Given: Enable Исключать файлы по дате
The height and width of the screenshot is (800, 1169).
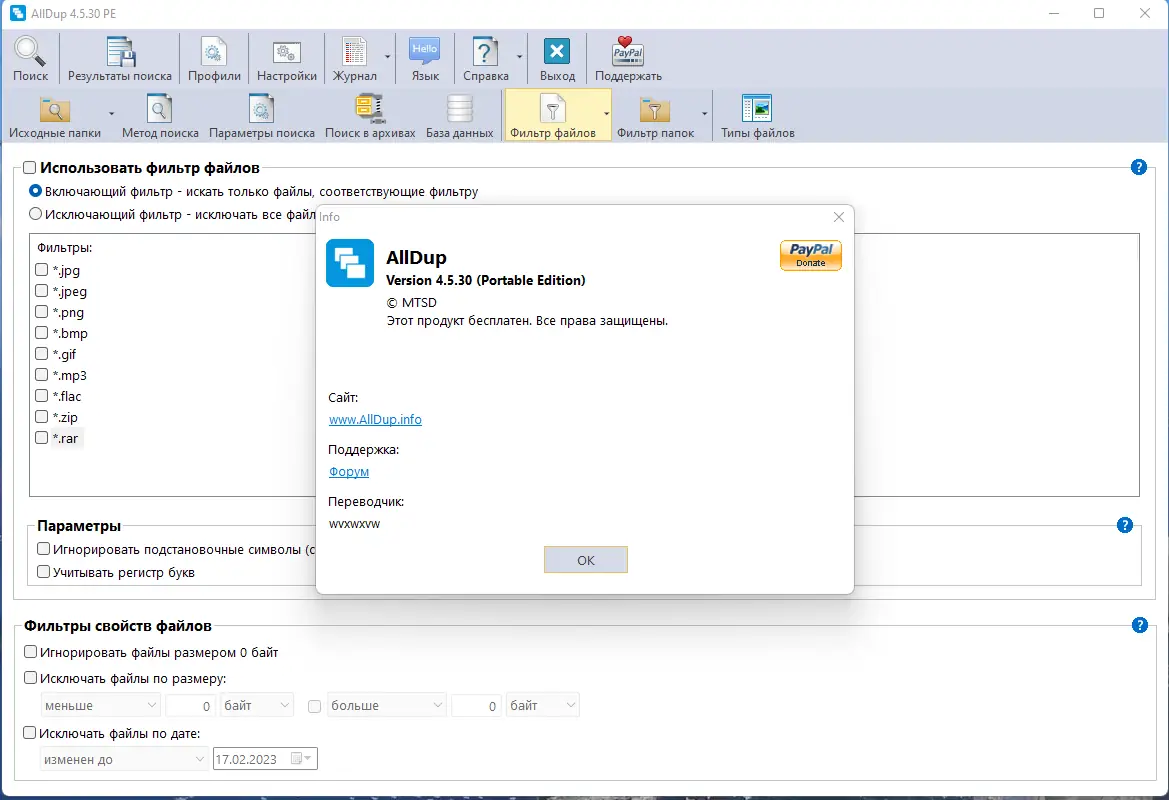Looking at the screenshot, I should (x=30, y=733).
